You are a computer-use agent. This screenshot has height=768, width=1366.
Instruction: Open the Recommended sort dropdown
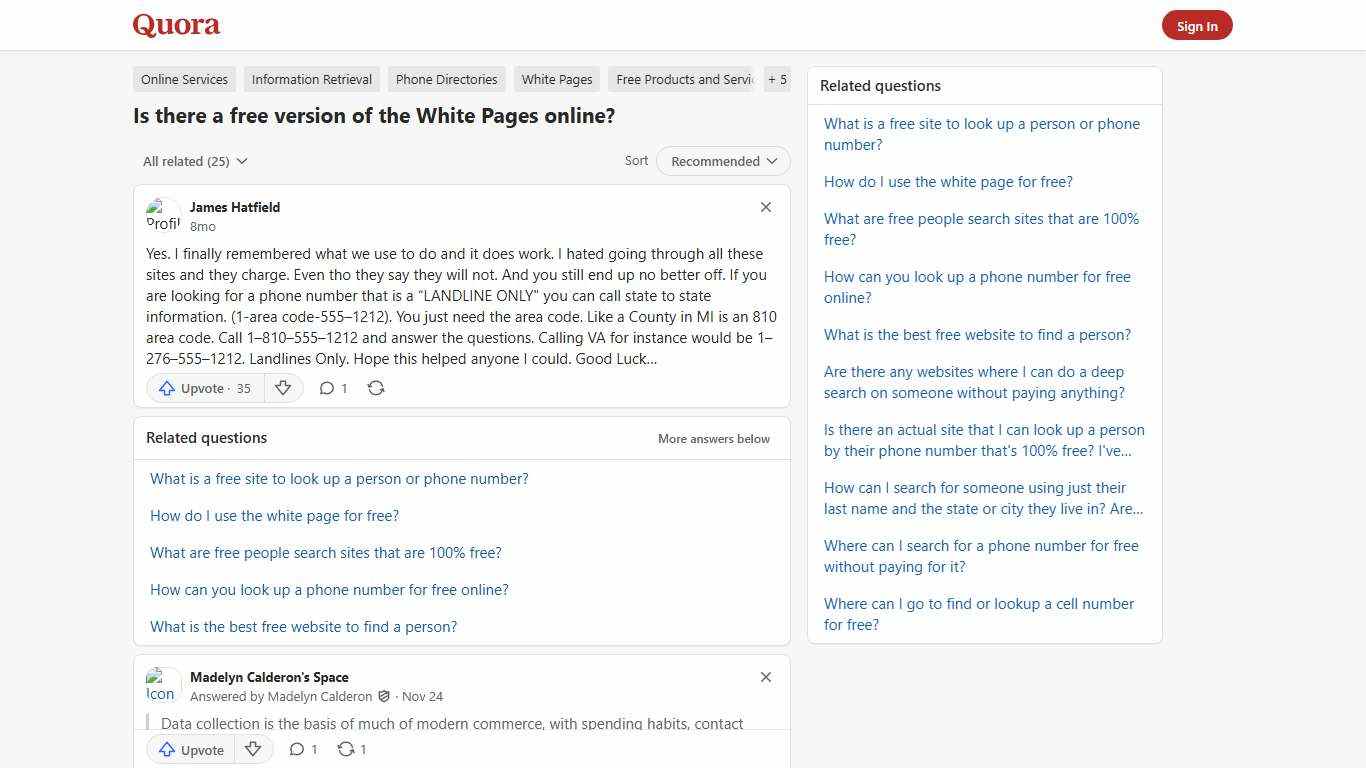point(722,161)
